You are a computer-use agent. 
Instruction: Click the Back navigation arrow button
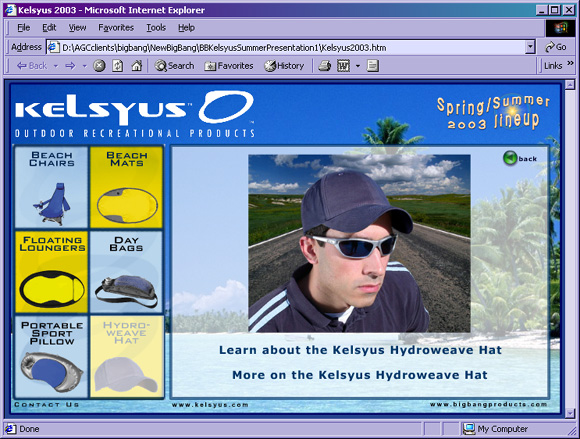[x=32, y=66]
